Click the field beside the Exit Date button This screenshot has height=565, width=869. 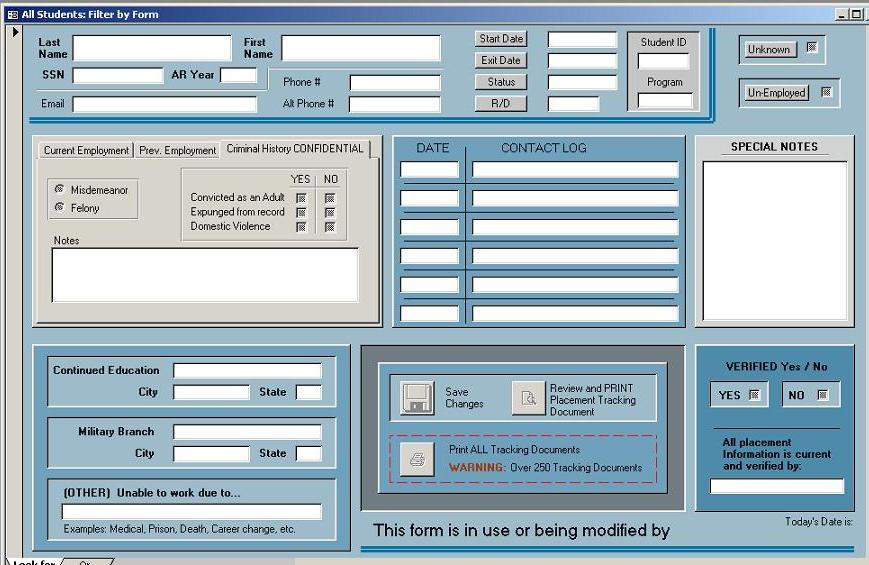tap(582, 61)
